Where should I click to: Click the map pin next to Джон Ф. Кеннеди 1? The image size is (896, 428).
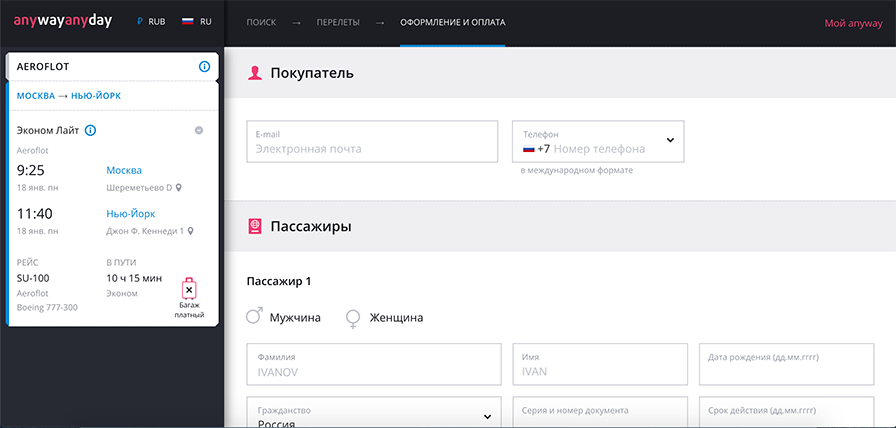pos(190,231)
